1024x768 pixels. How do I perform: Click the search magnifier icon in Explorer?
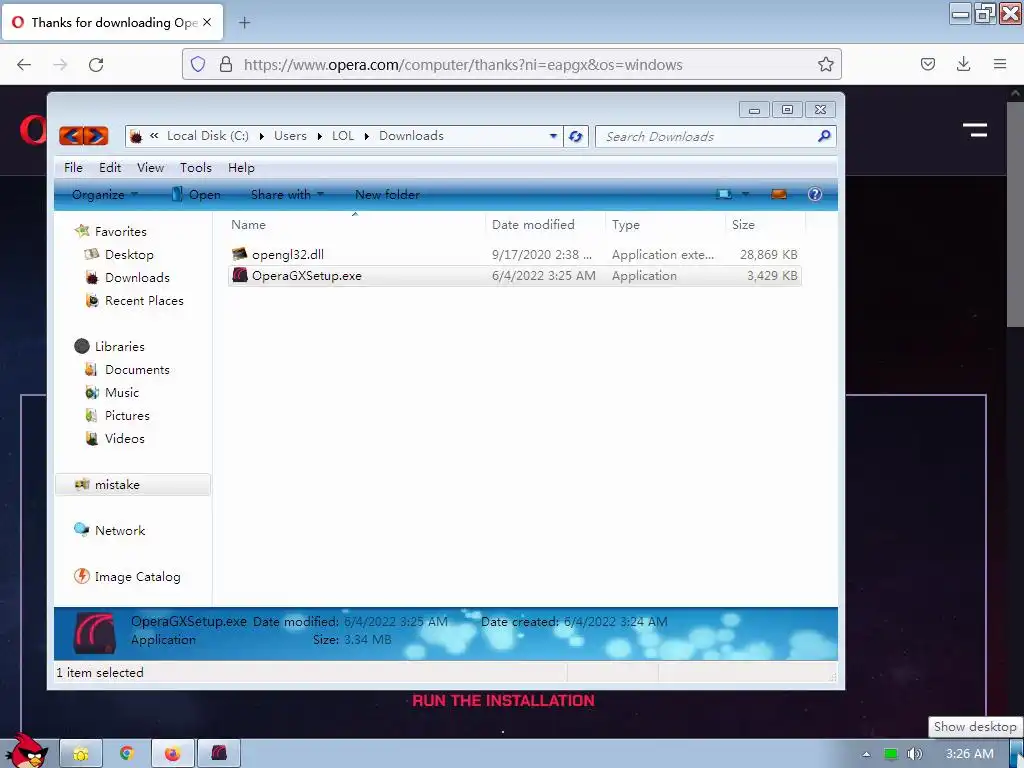click(x=824, y=136)
